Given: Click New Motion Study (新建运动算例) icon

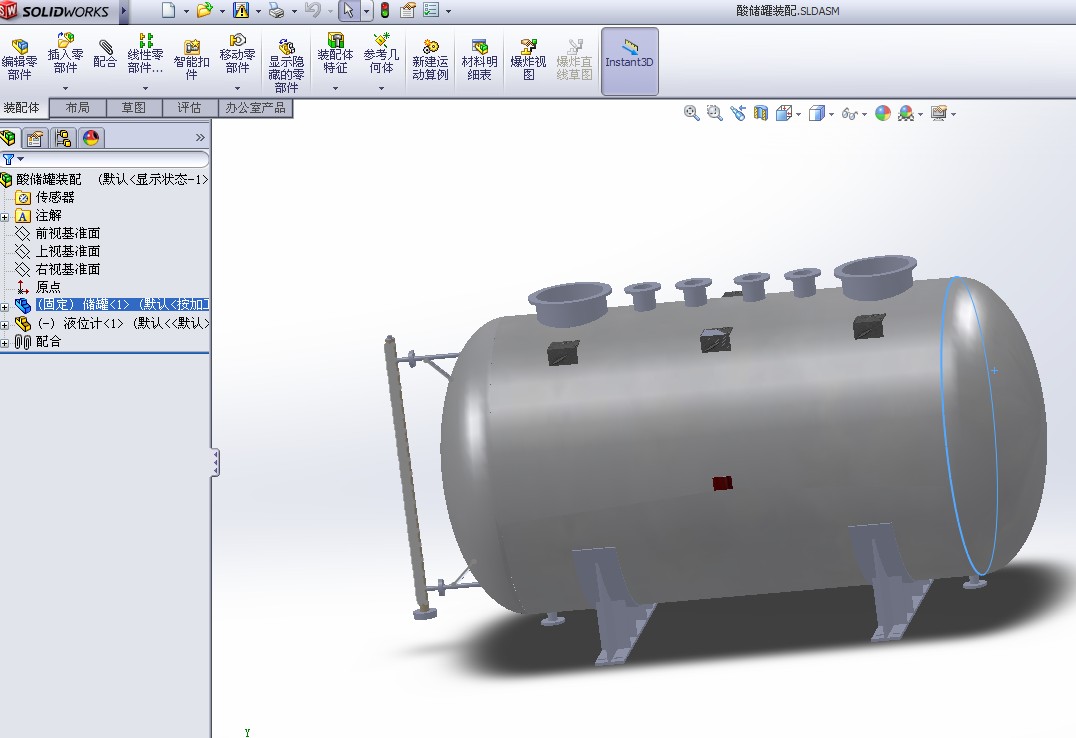Looking at the screenshot, I should point(430,60).
